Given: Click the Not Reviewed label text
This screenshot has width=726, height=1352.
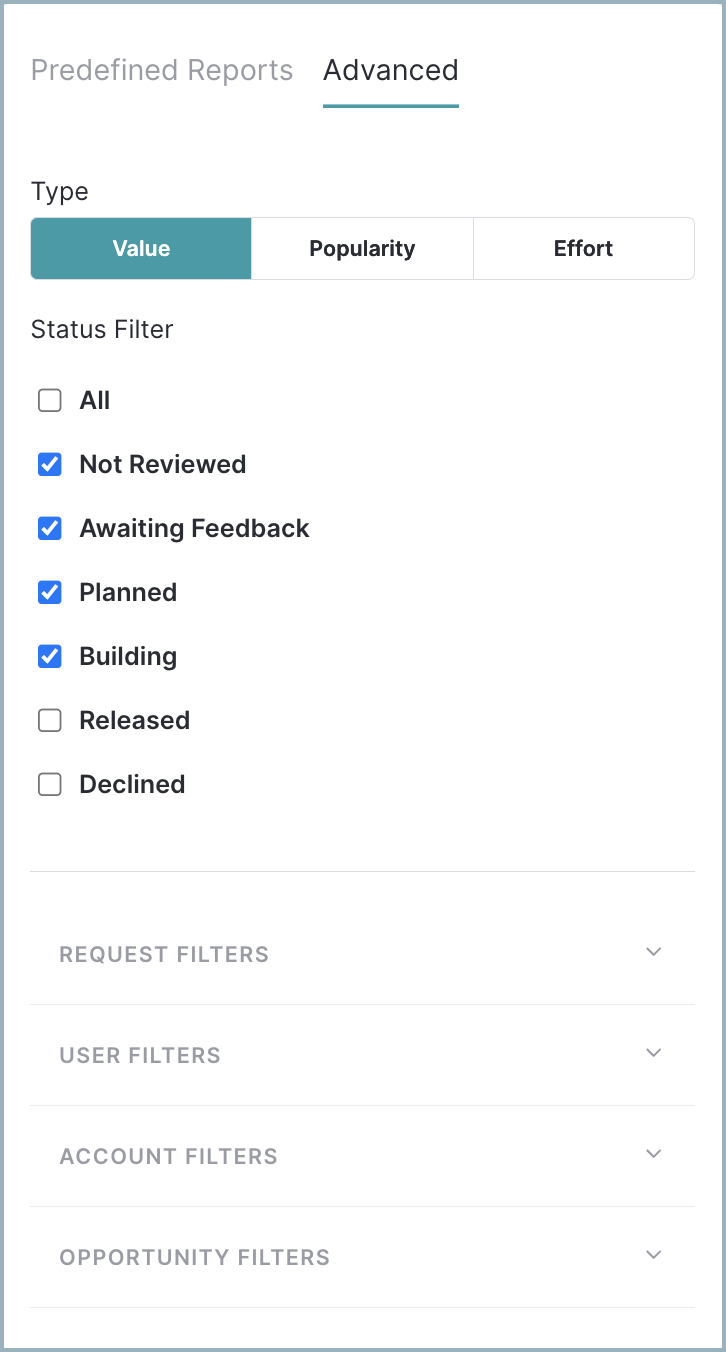Looking at the screenshot, I should (163, 465).
